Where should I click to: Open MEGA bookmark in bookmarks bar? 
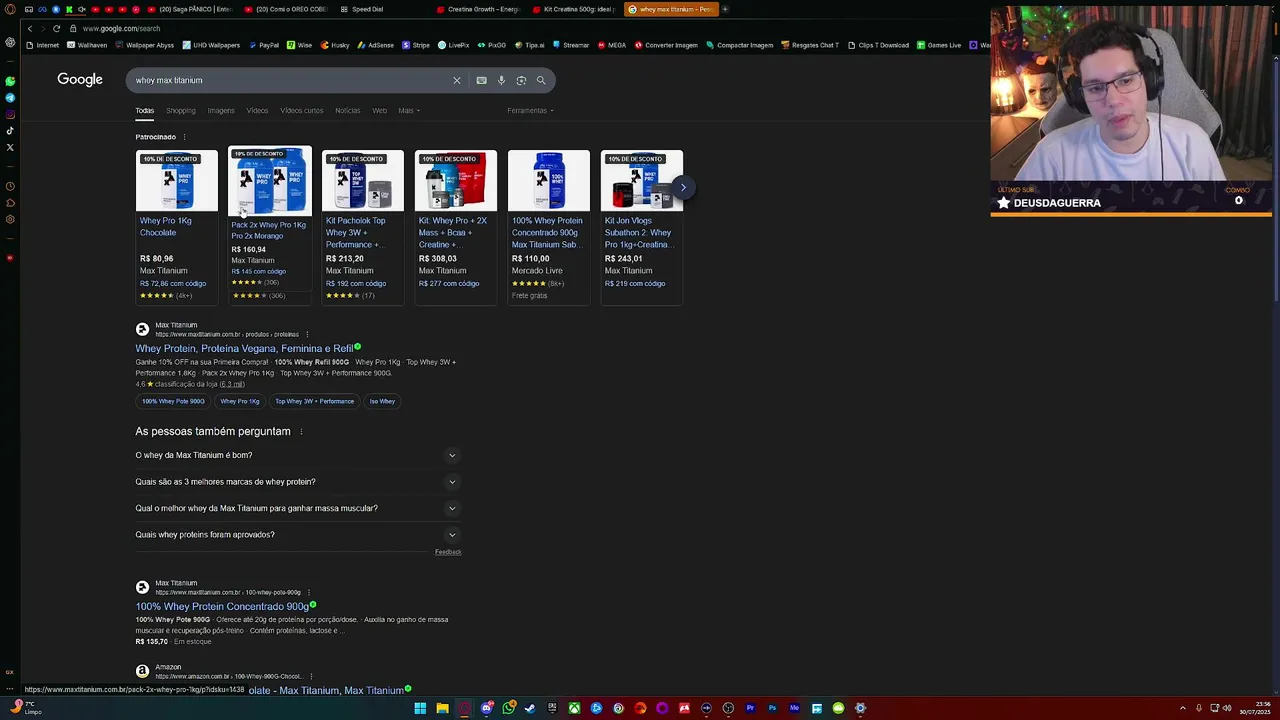click(x=612, y=45)
